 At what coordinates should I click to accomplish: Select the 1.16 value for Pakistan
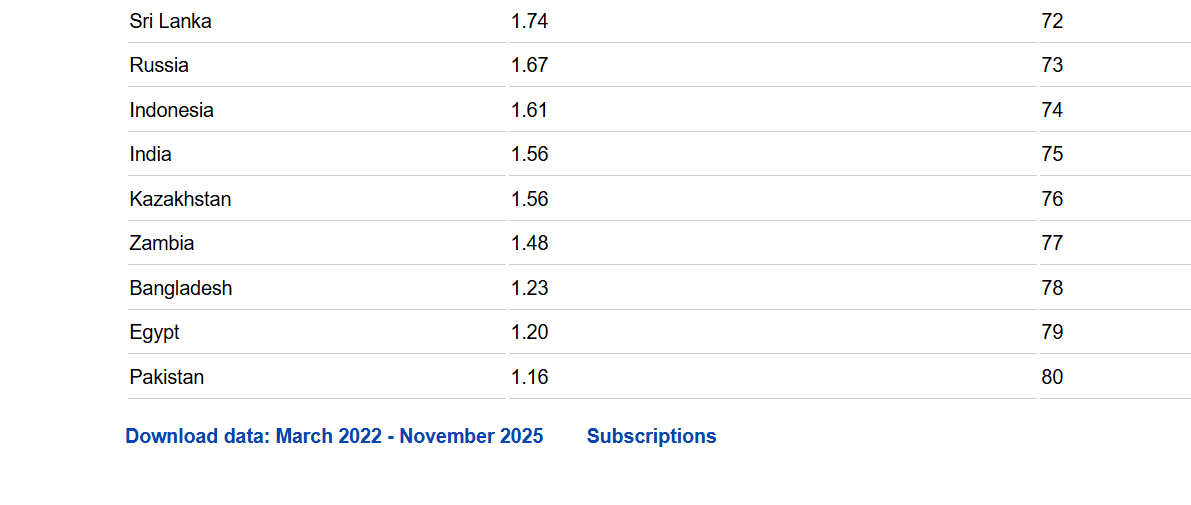coord(529,377)
